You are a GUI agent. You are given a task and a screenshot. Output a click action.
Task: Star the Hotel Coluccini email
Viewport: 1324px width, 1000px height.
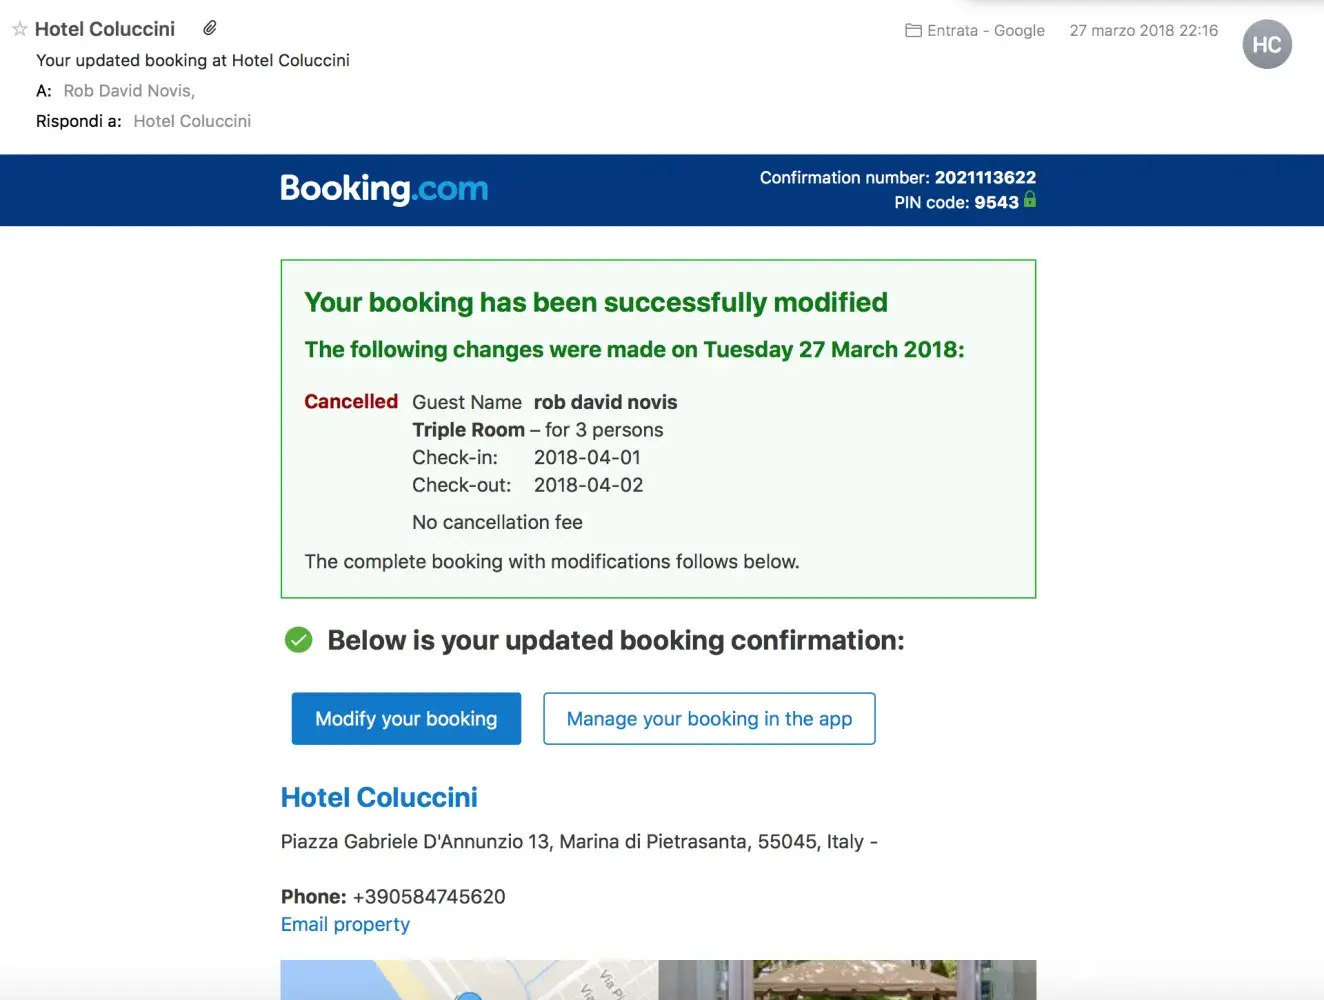(19, 29)
